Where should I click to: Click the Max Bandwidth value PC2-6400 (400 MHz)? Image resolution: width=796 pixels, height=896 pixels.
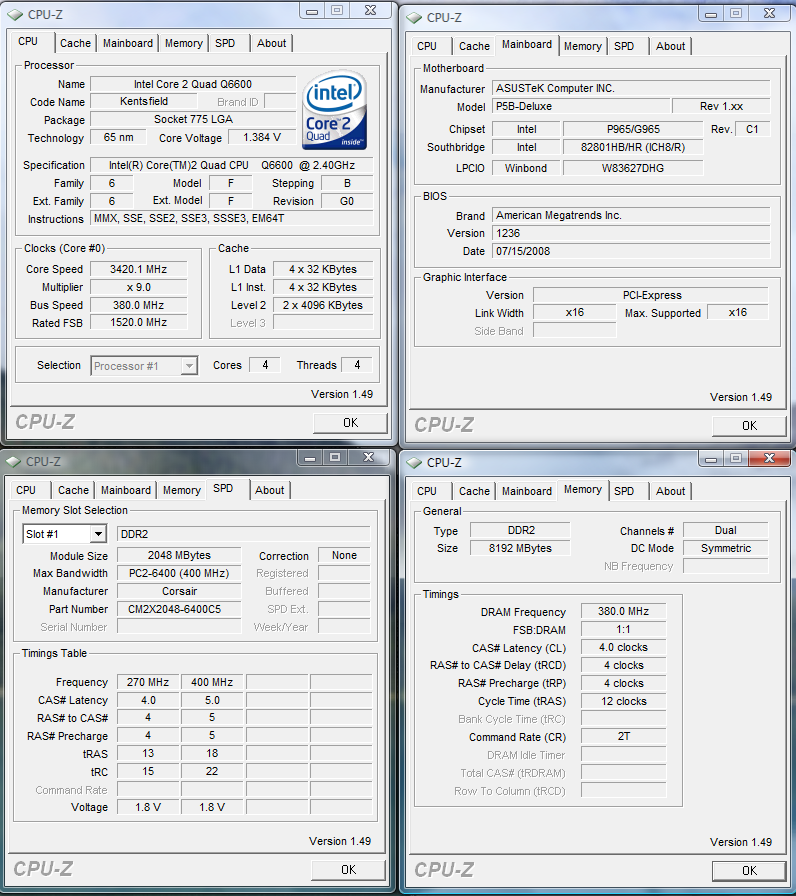[179, 573]
